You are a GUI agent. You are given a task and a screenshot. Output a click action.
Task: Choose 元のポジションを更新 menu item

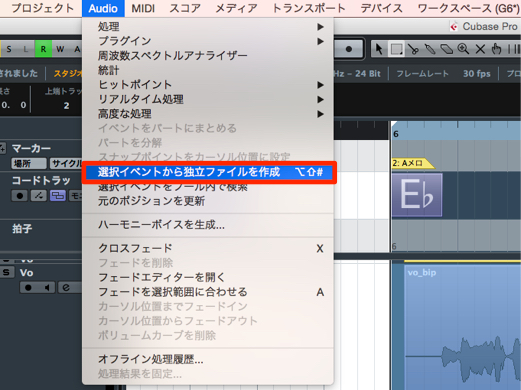pyautogui.click(x=208, y=201)
